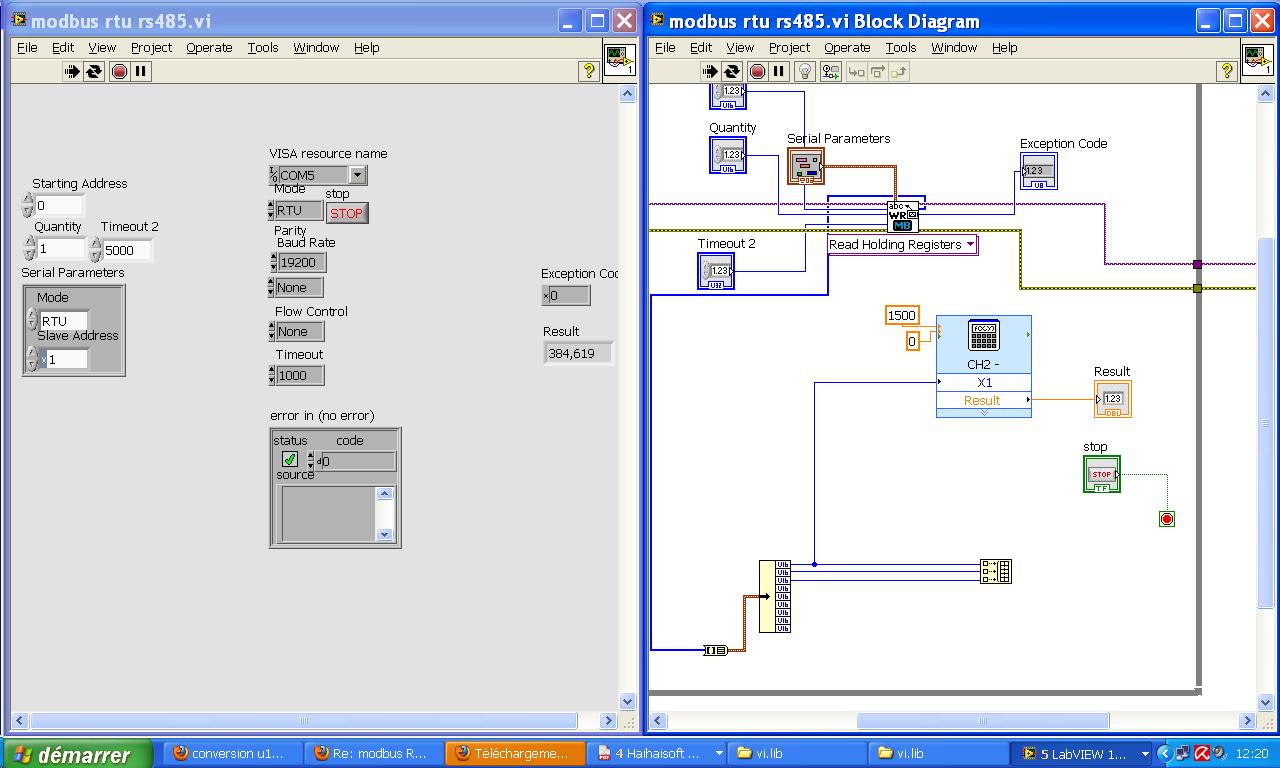Click the Slave Address value field
Screen dimensions: 1280x768
tap(67, 359)
